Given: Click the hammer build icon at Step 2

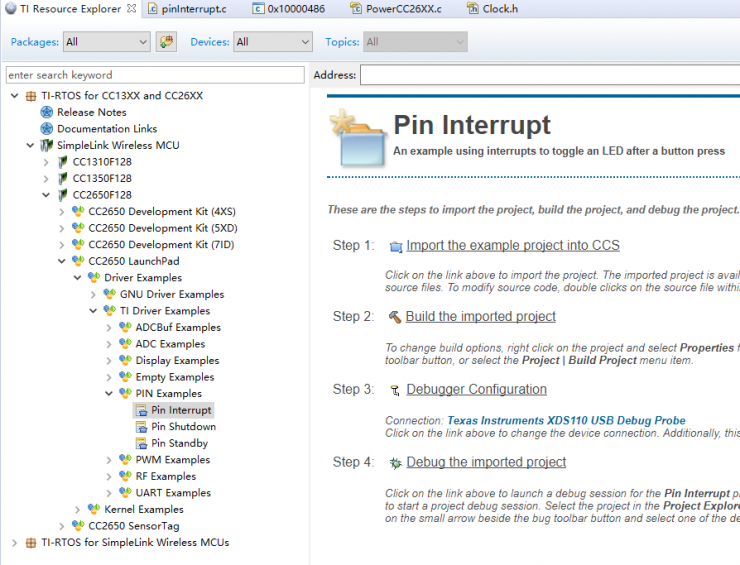Looking at the screenshot, I should tap(395, 317).
